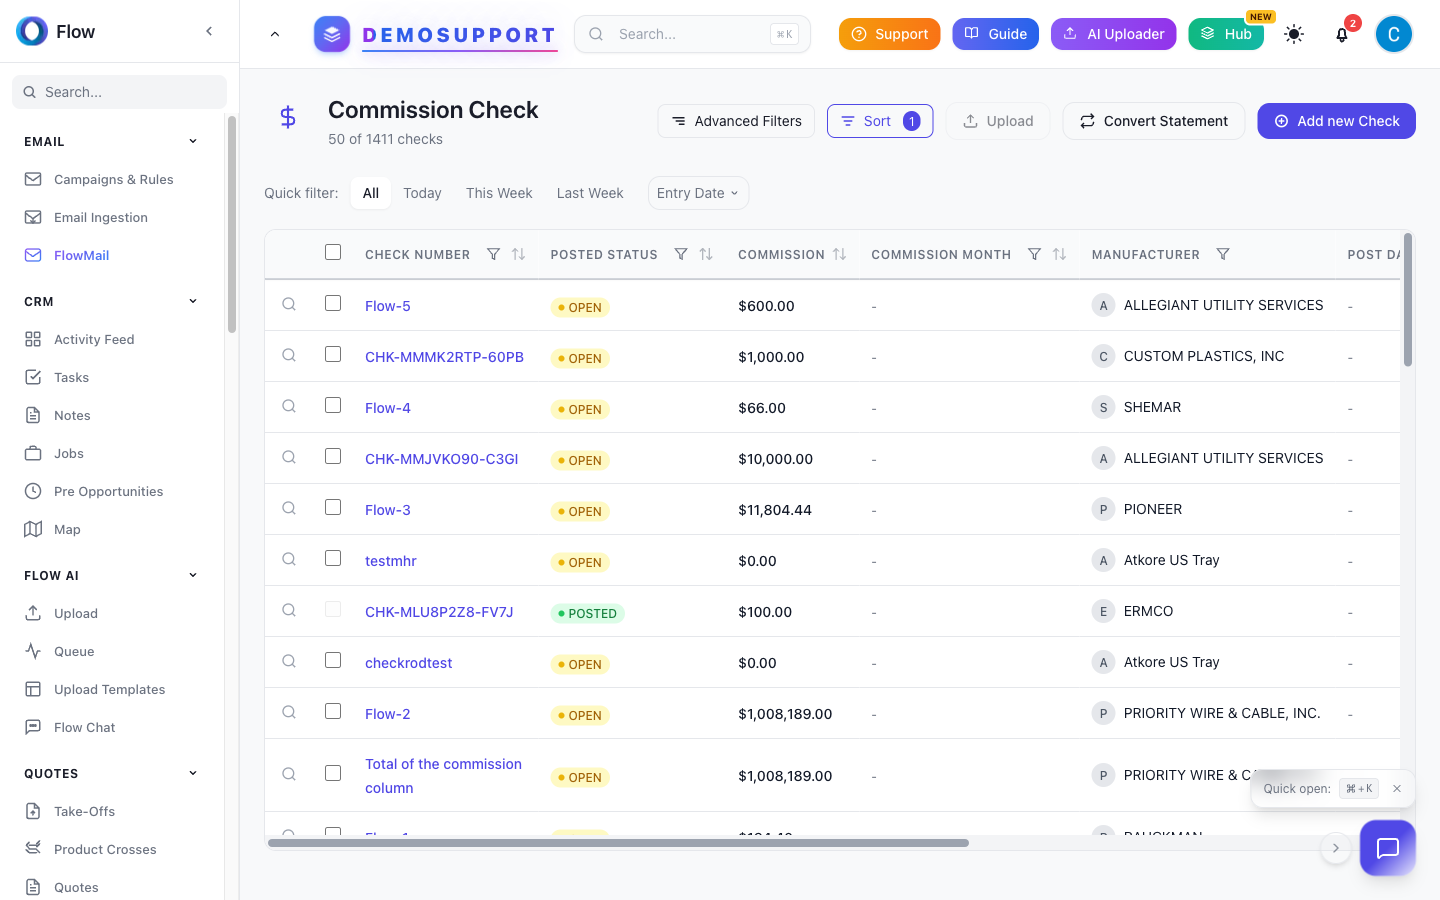Screen dimensions: 1440x900
Task: Select Campaigns & Rules in the sidebar
Action: [x=114, y=179]
